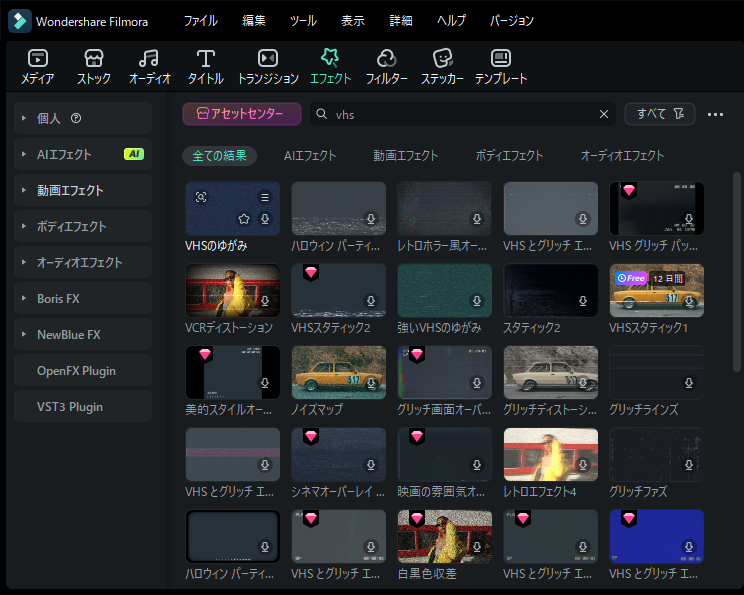Image resolution: width=744 pixels, height=595 pixels.
Task: Open the ストック (Stock) library icon
Action: pos(94,66)
